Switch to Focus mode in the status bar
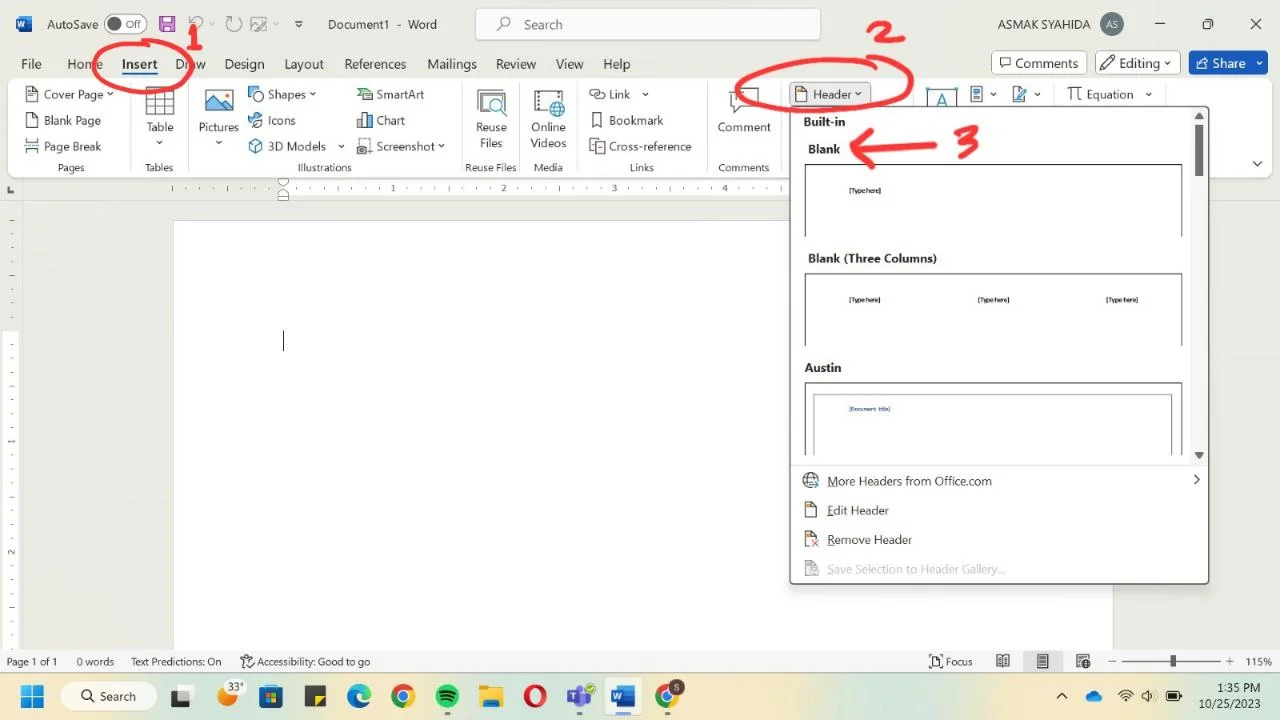Image resolution: width=1280 pixels, height=720 pixels. (x=950, y=661)
